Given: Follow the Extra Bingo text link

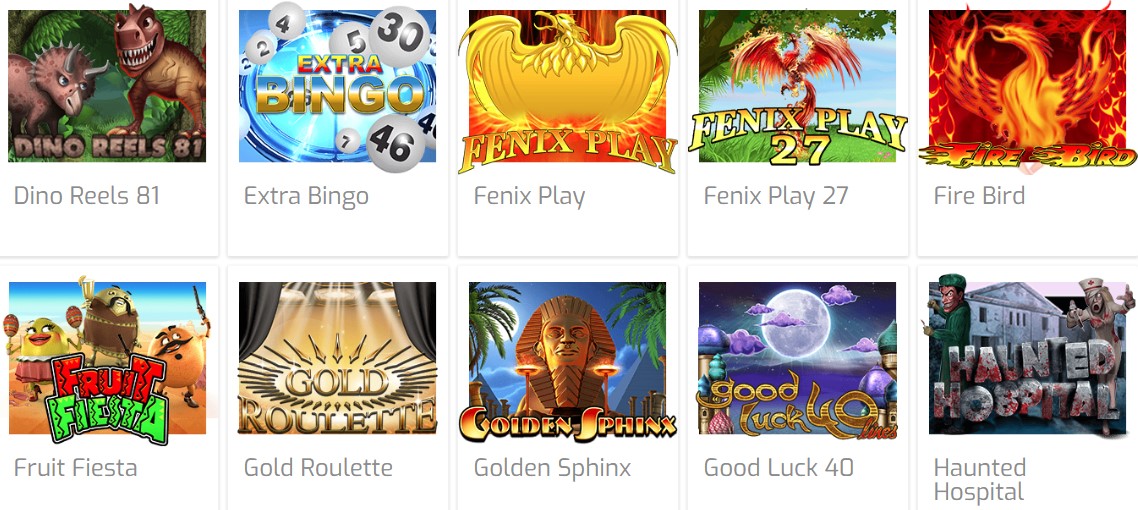Looking at the screenshot, I should tap(306, 197).
